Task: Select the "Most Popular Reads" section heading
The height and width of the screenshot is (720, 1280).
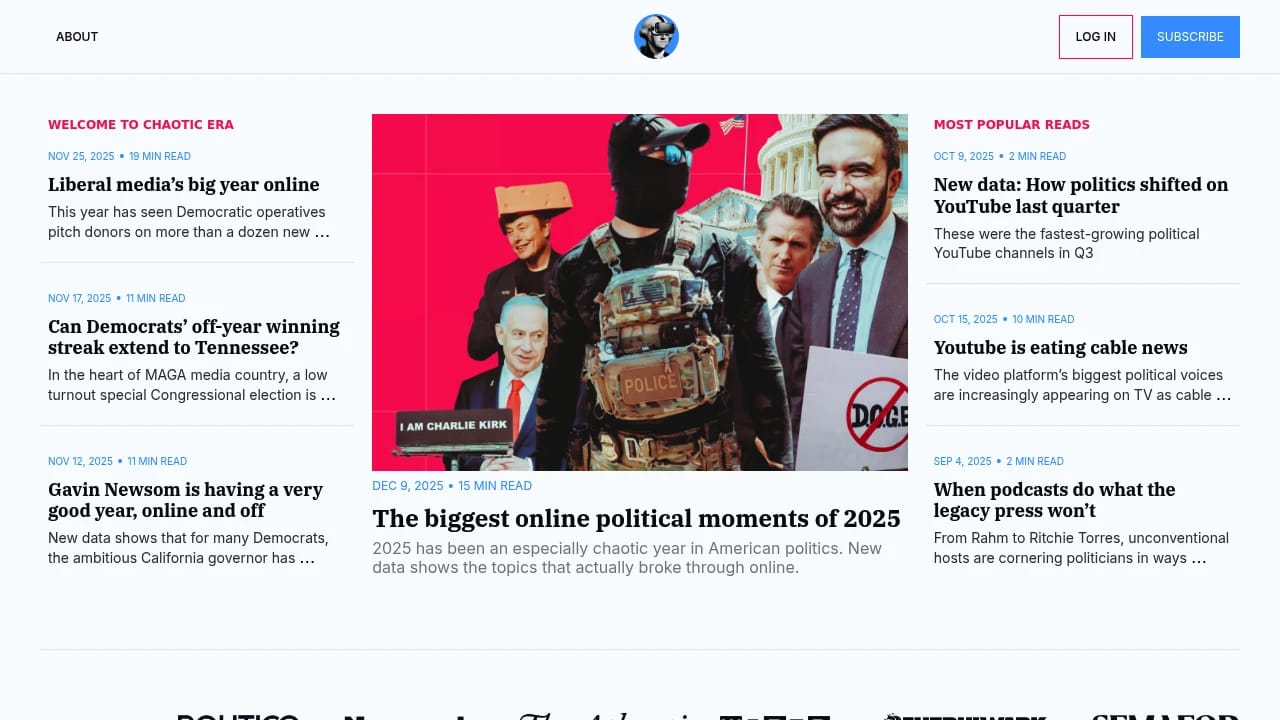Action: click(1012, 125)
